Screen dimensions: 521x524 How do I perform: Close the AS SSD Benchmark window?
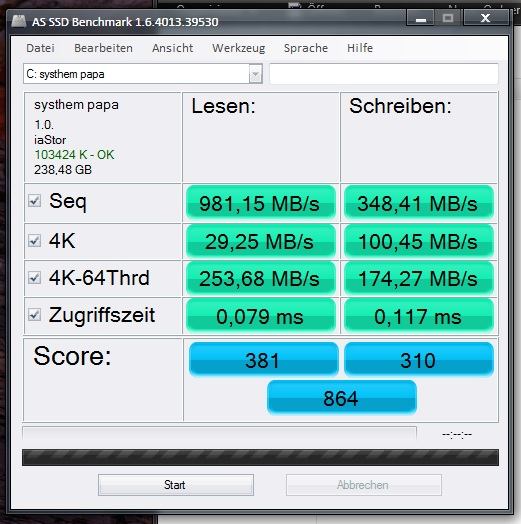(x=486, y=18)
